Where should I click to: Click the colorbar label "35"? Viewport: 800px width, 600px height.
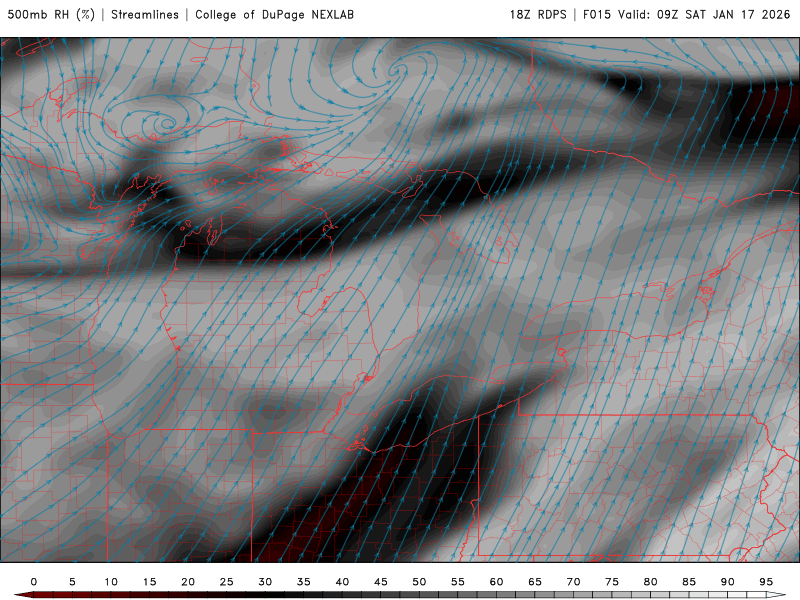pyautogui.click(x=304, y=582)
